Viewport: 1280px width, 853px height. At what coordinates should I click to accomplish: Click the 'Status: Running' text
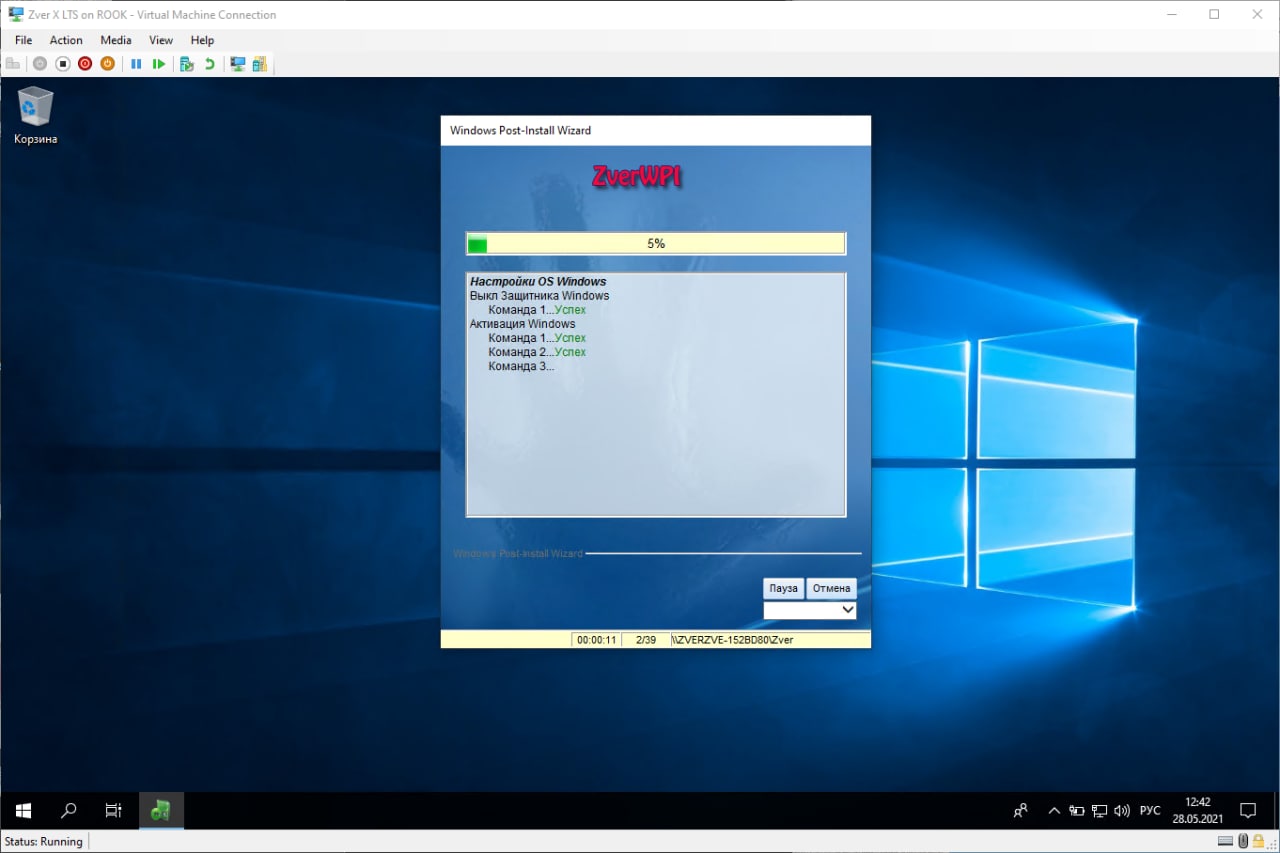click(x=44, y=842)
